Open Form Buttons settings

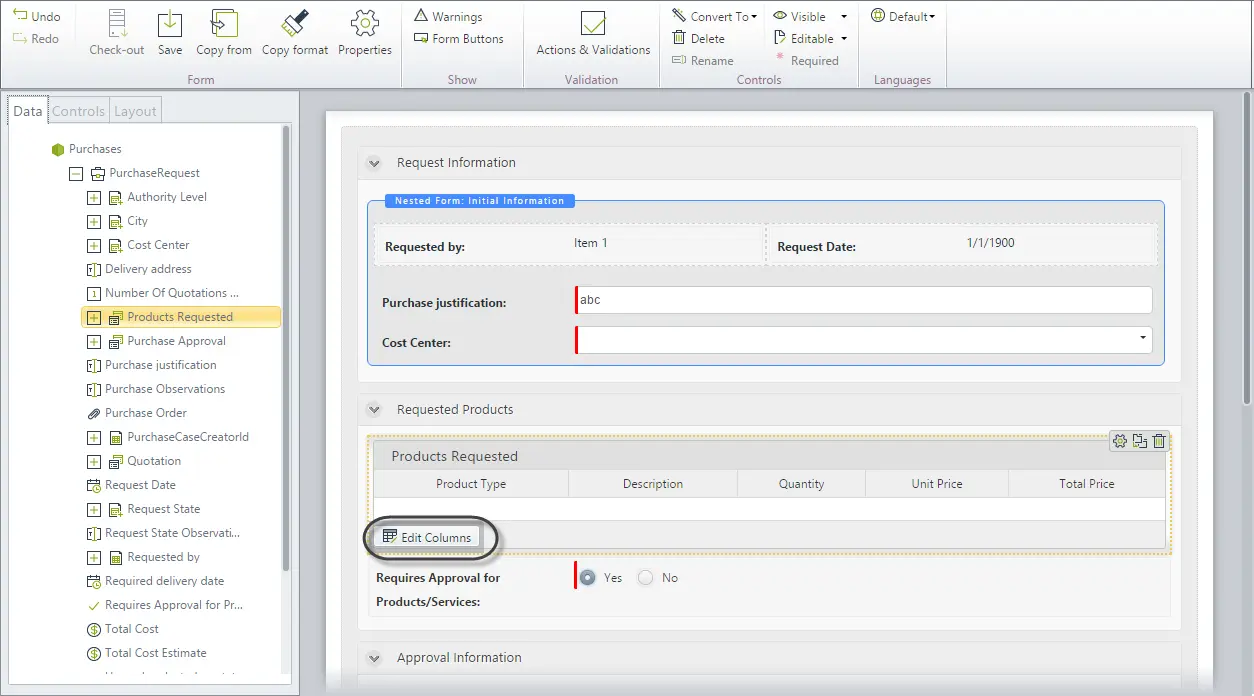click(x=459, y=39)
